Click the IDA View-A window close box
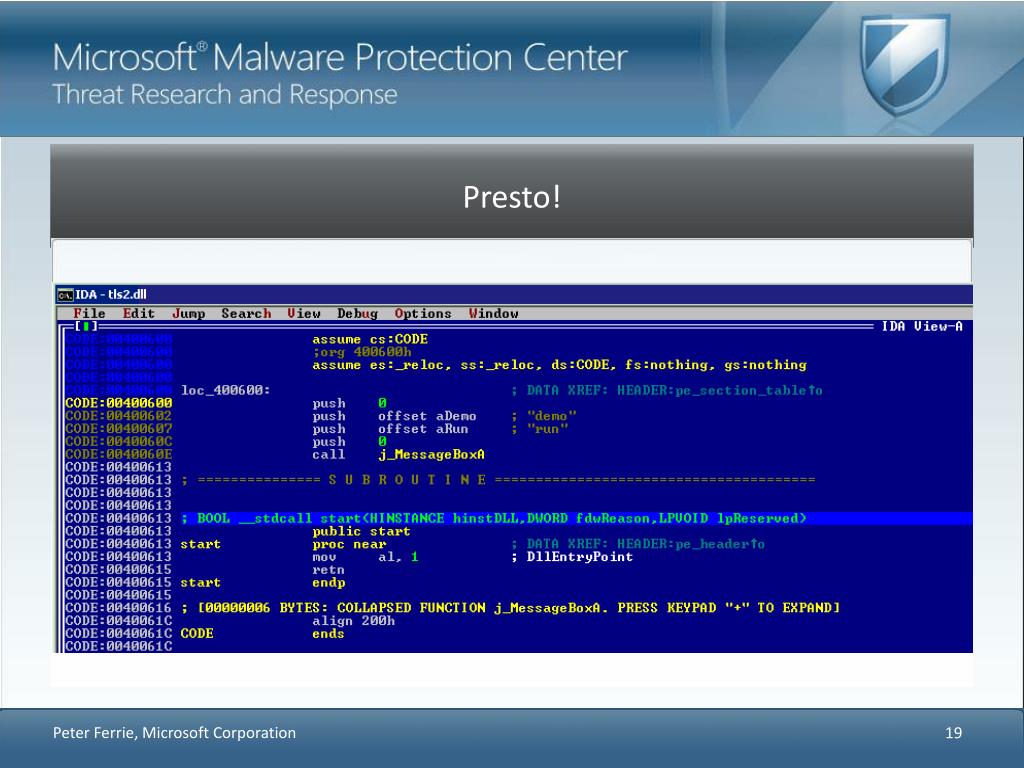Screen dimensions: 1024x768 click(x=86, y=326)
